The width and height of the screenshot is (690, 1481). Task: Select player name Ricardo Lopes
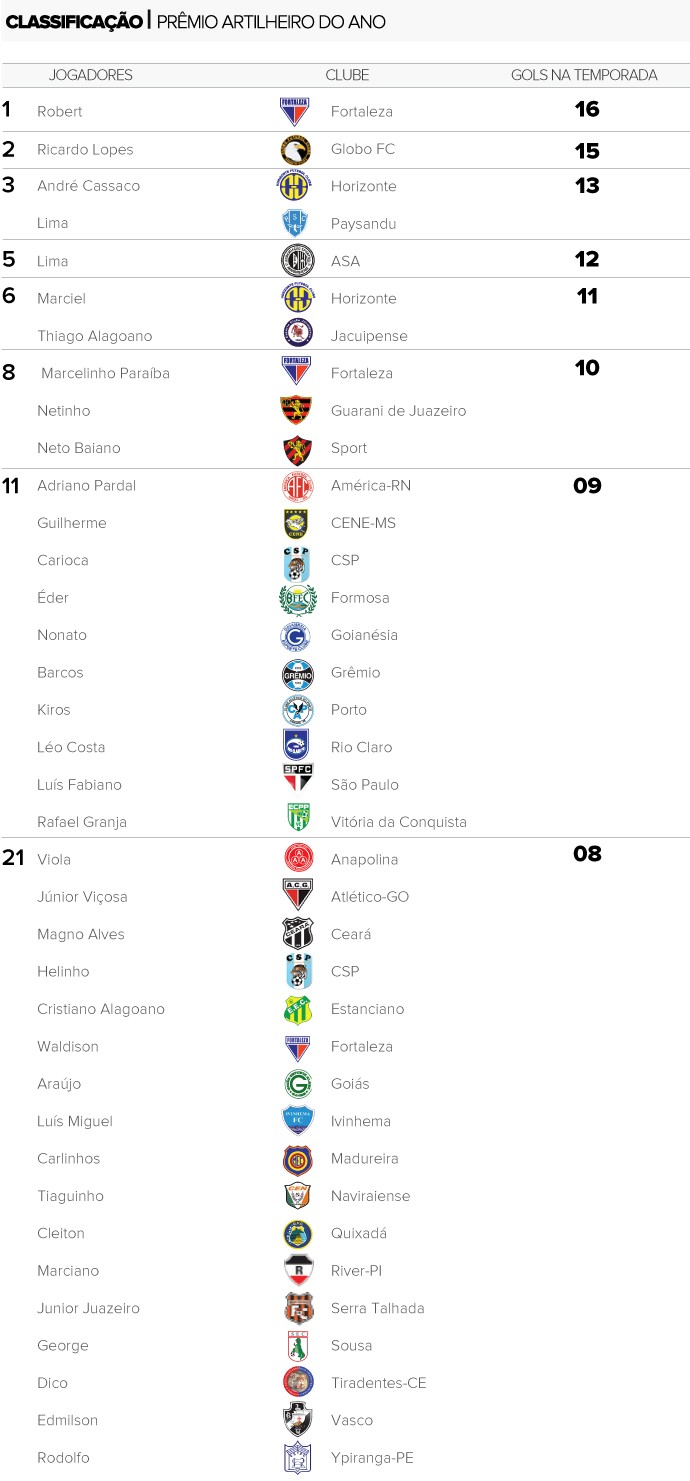click(x=85, y=150)
